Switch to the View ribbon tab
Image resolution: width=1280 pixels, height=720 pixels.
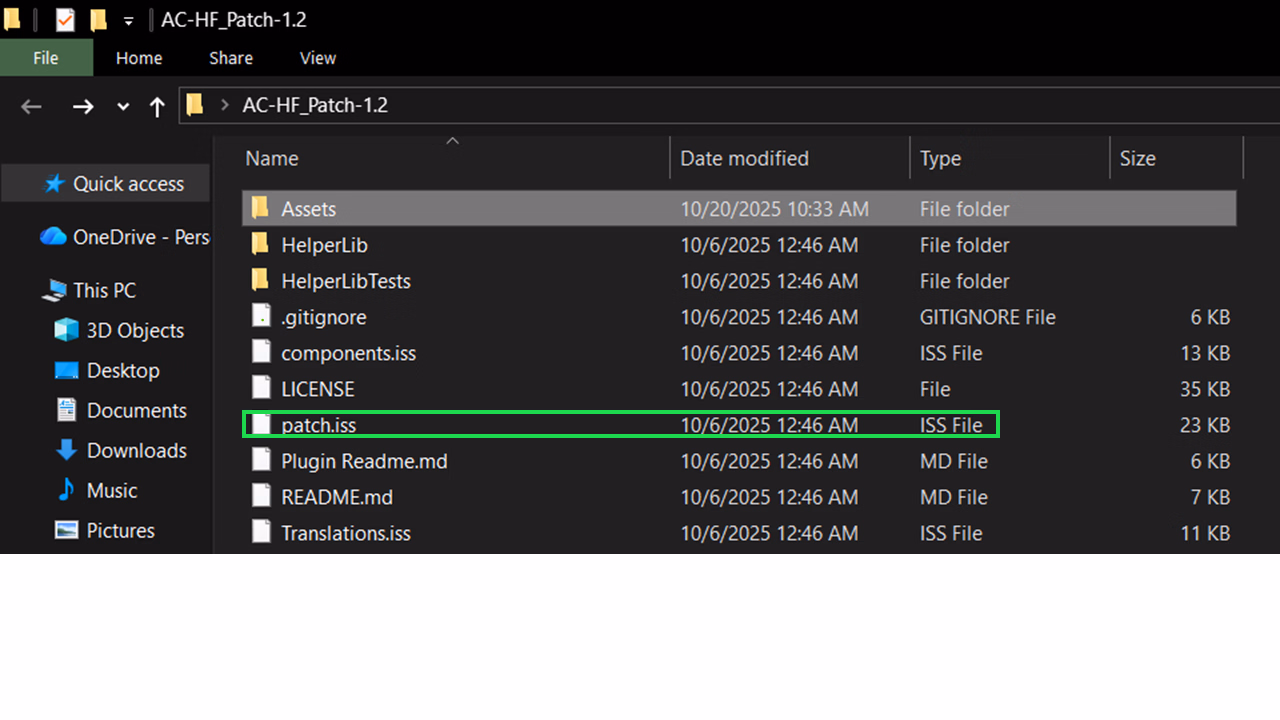coord(318,58)
